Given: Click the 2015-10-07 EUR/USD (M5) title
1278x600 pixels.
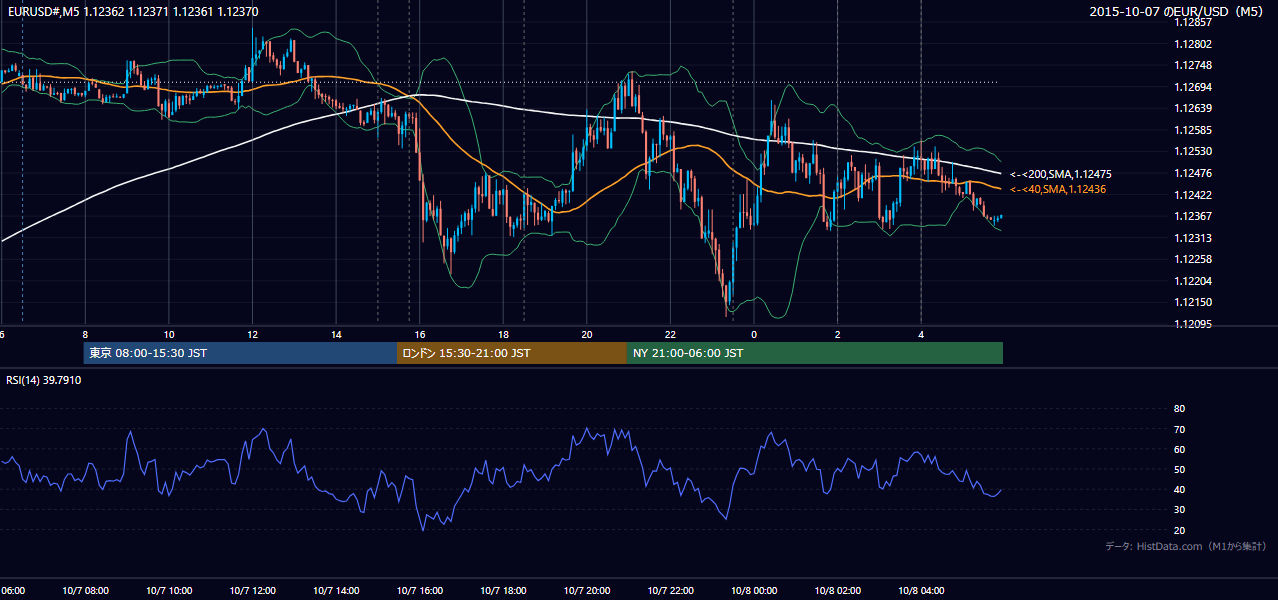Looking at the screenshot, I should click(1177, 12).
